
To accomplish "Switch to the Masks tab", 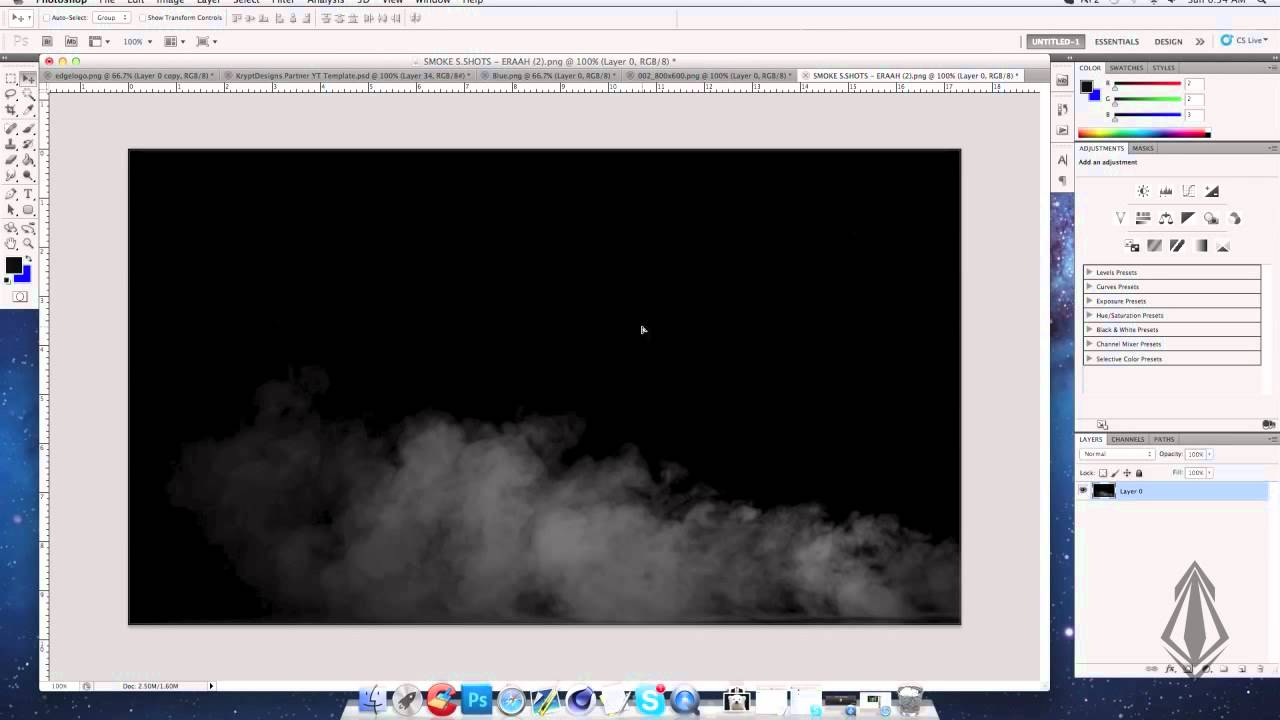I will (x=1143, y=148).
